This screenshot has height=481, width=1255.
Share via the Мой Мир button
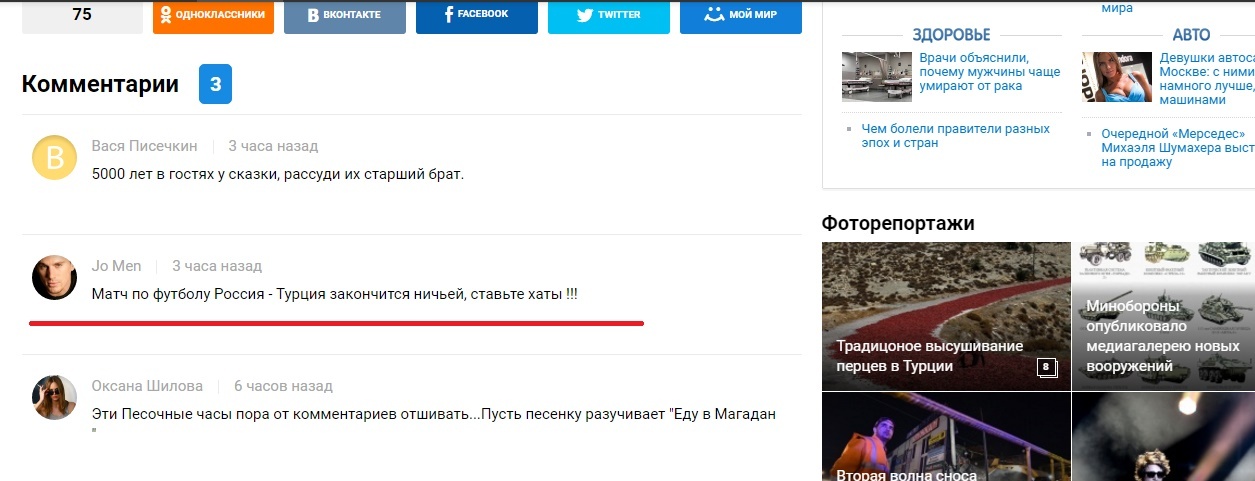click(741, 16)
